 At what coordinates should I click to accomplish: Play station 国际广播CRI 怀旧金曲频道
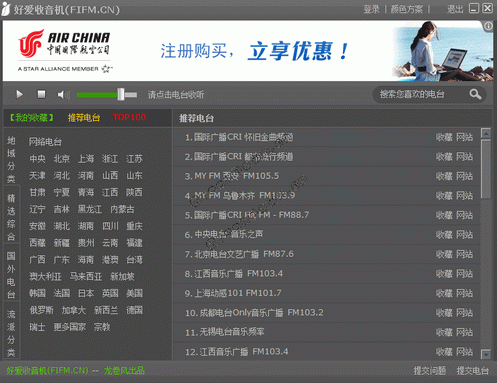click(x=239, y=137)
